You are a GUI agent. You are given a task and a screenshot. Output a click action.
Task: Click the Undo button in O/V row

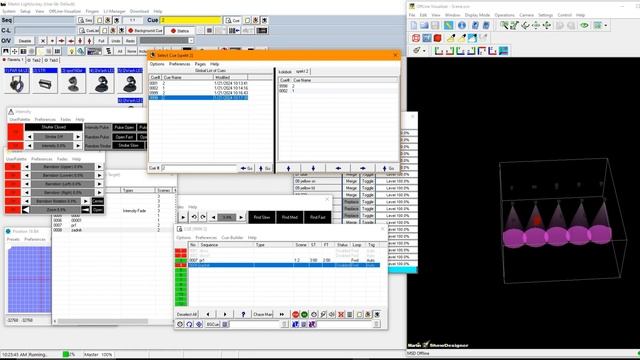coord(116,41)
